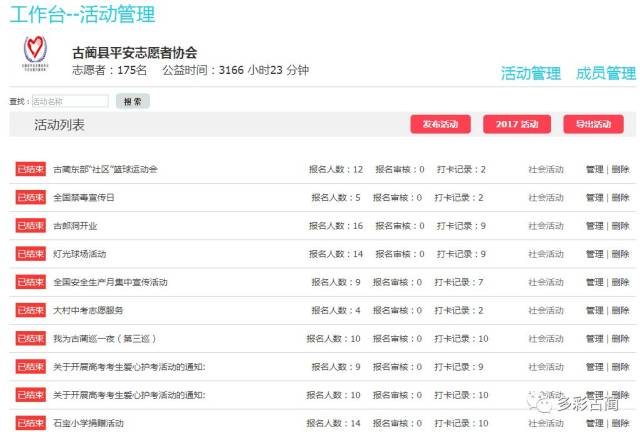
Task: Click the 导出活动 button
Action: pyautogui.click(x=593, y=124)
